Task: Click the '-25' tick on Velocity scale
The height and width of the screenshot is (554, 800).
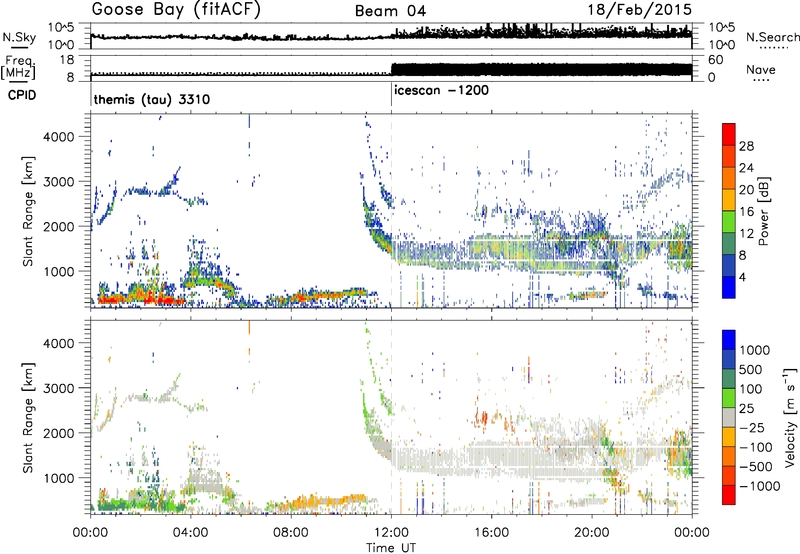Action: click(753, 428)
